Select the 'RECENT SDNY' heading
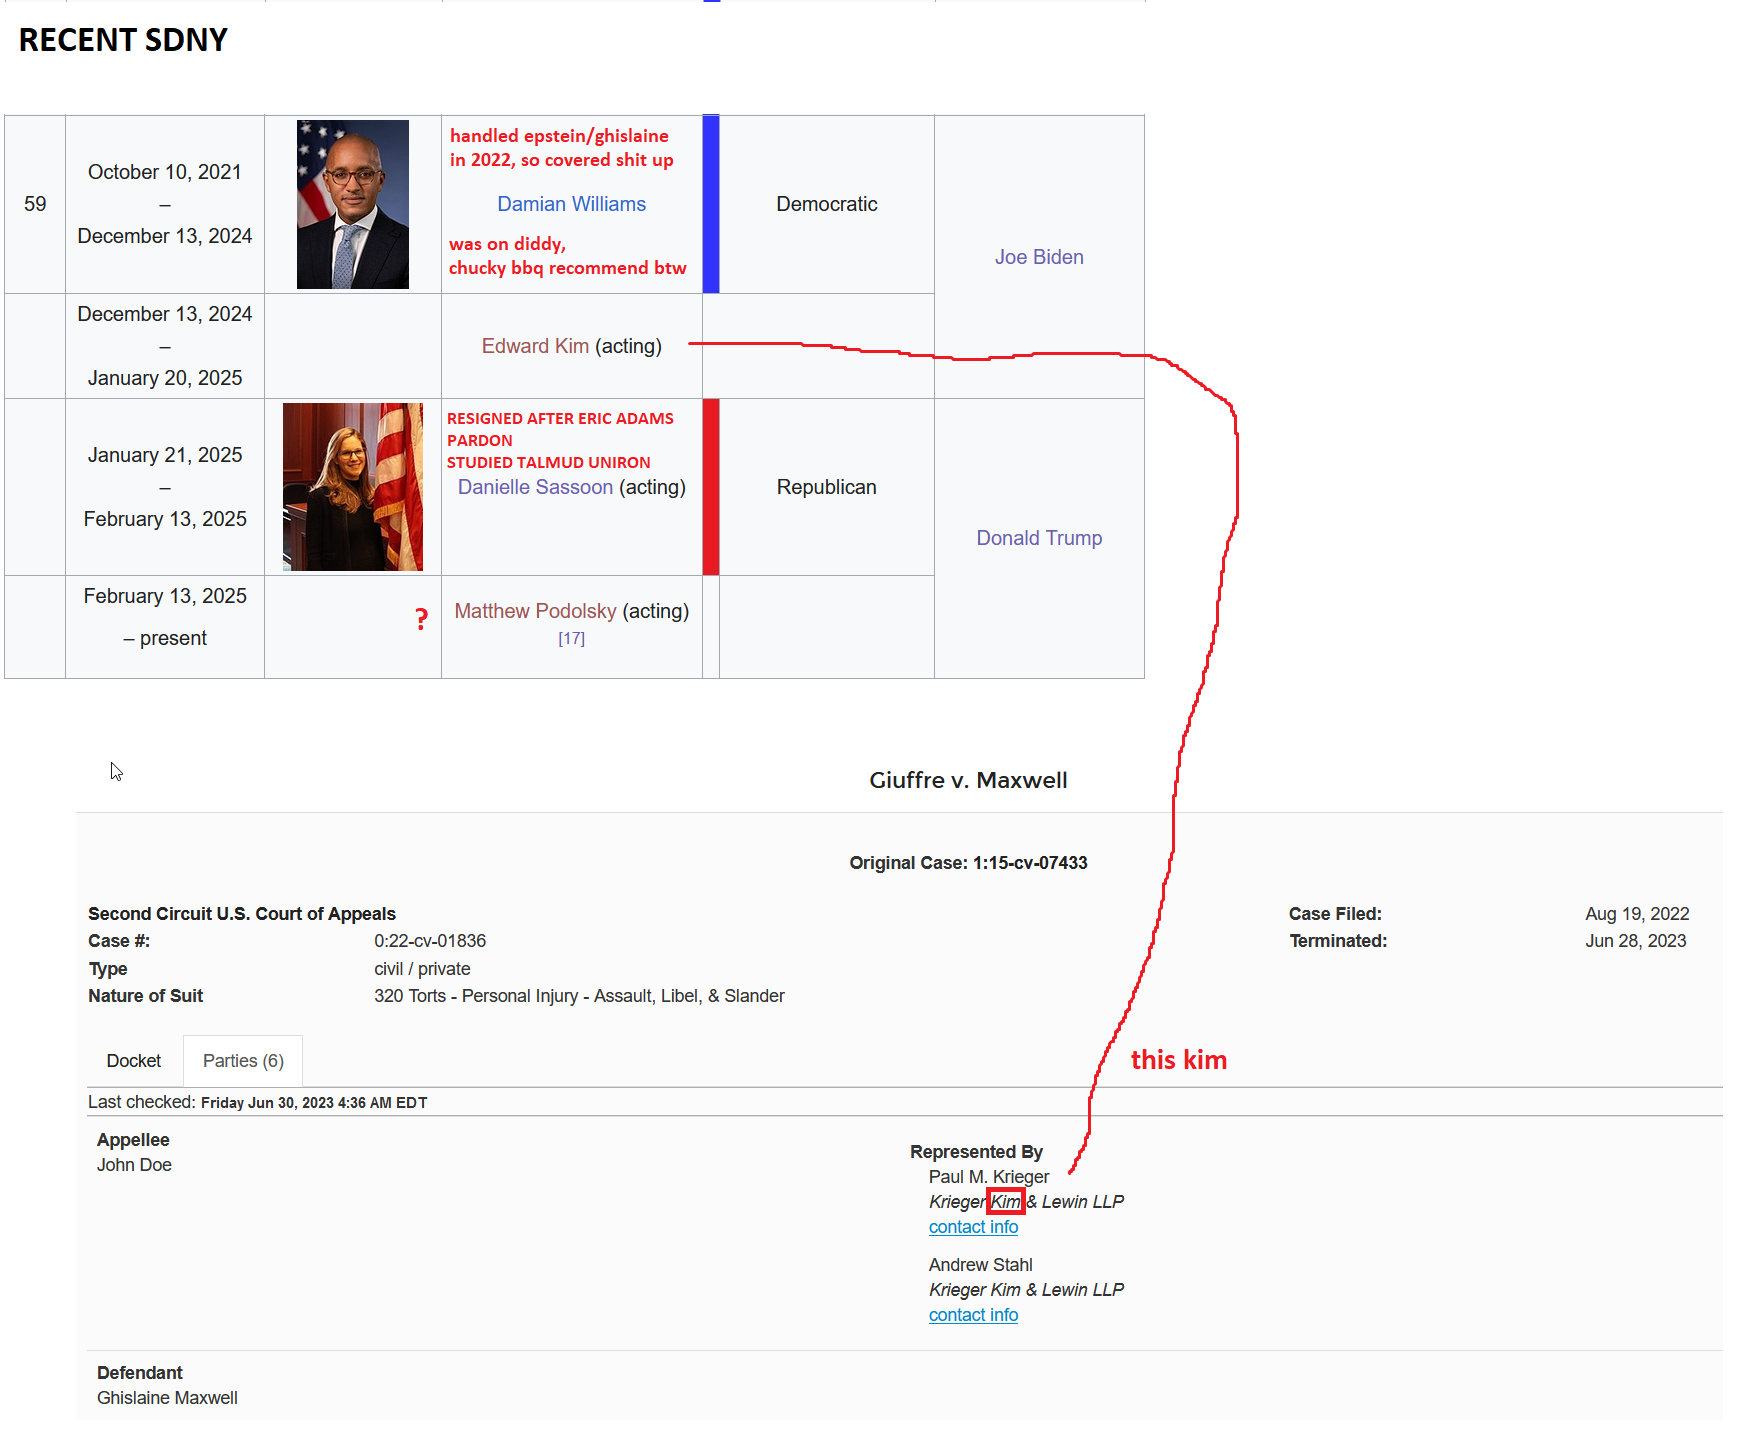The width and height of the screenshot is (1758, 1434). [x=123, y=40]
